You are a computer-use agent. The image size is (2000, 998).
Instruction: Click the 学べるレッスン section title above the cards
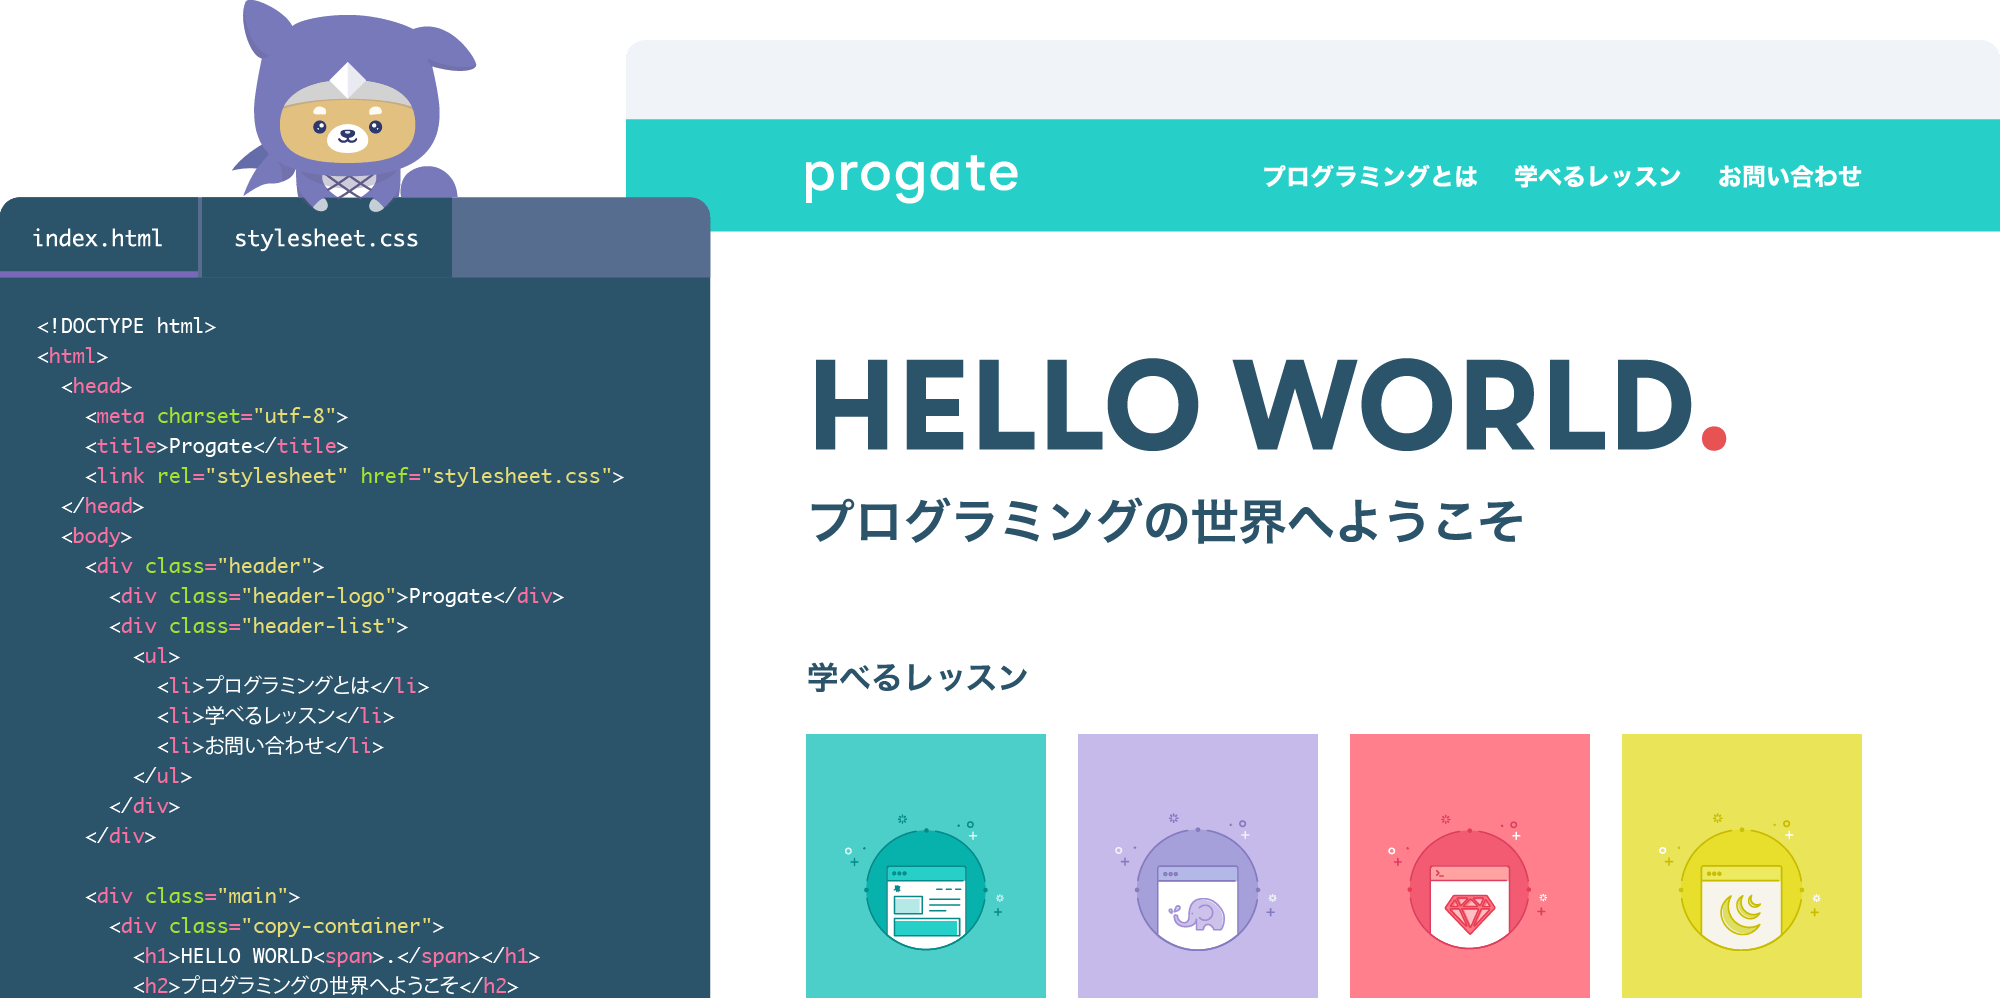pyautogui.click(x=917, y=677)
